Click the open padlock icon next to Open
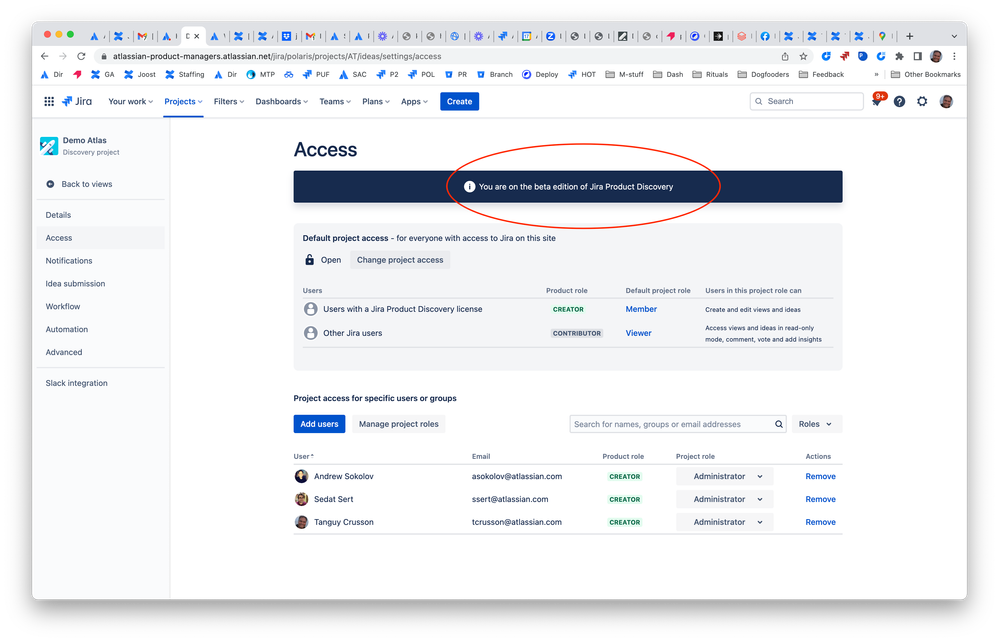Viewport: 999px width, 642px height. pos(310,260)
